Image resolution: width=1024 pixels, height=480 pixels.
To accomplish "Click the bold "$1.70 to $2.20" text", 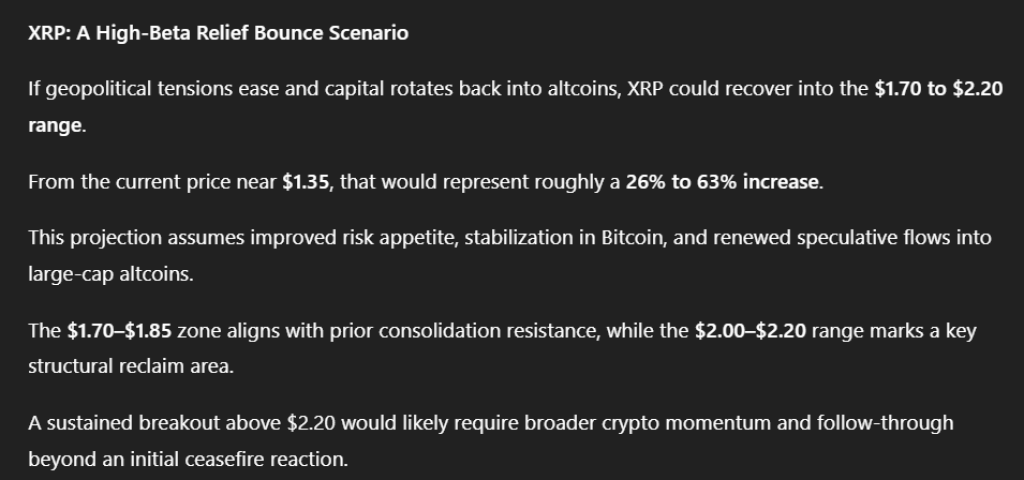I will (x=938, y=88).
